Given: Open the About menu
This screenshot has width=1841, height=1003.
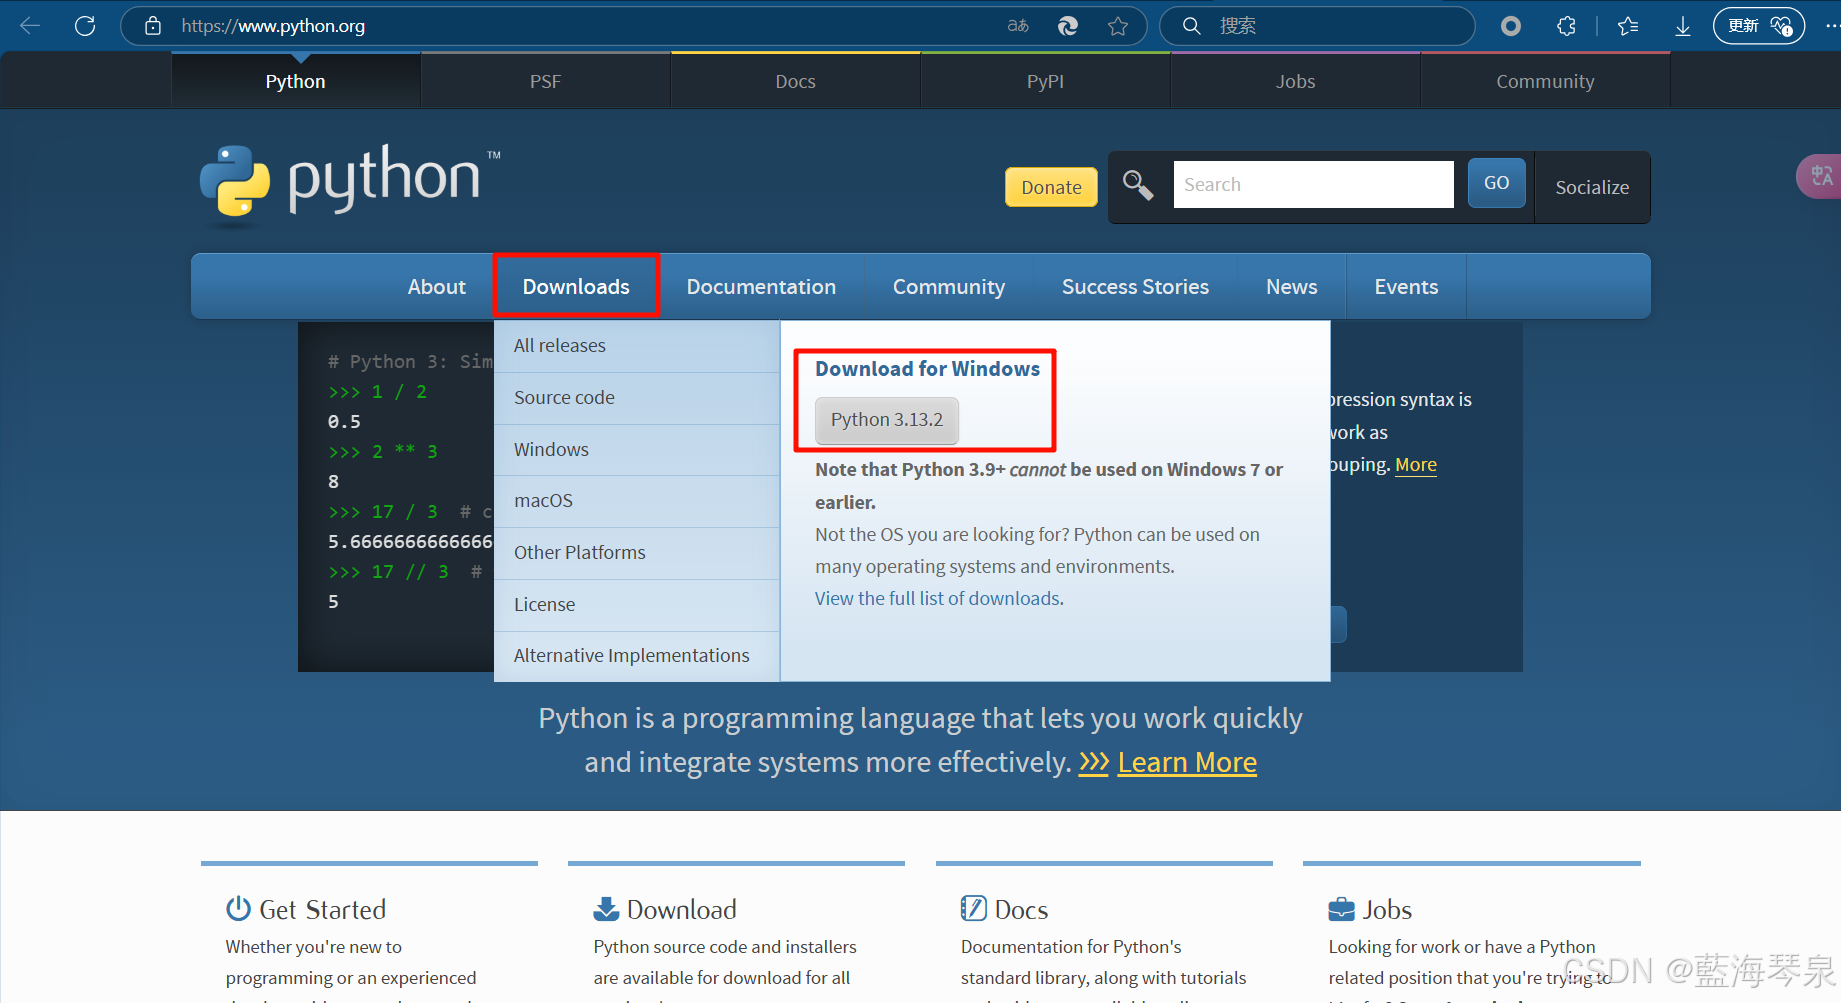Looking at the screenshot, I should [x=437, y=287].
